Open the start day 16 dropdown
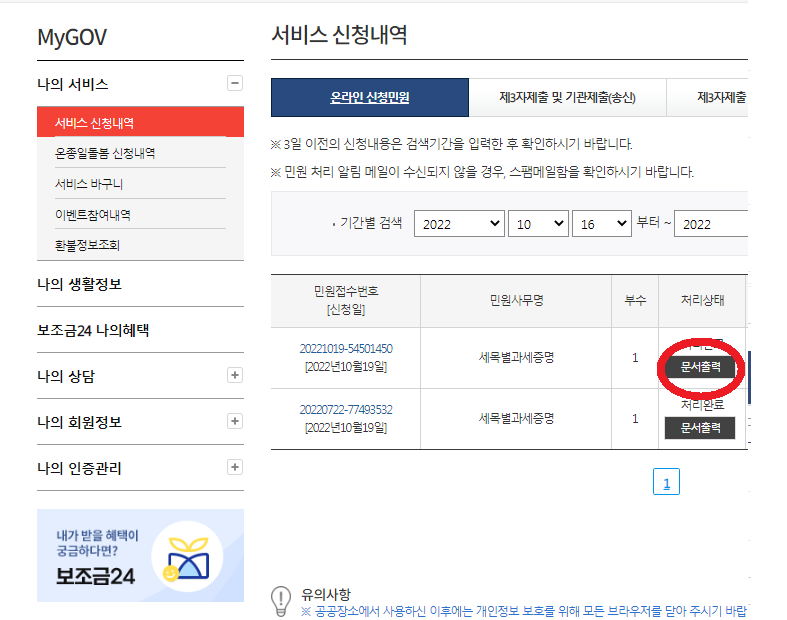 pyautogui.click(x=601, y=224)
